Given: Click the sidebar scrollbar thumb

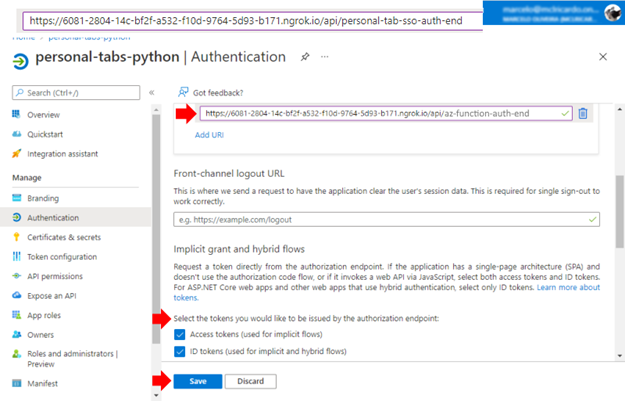Looking at the screenshot, I should pyautogui.click(x=156, y=229).
